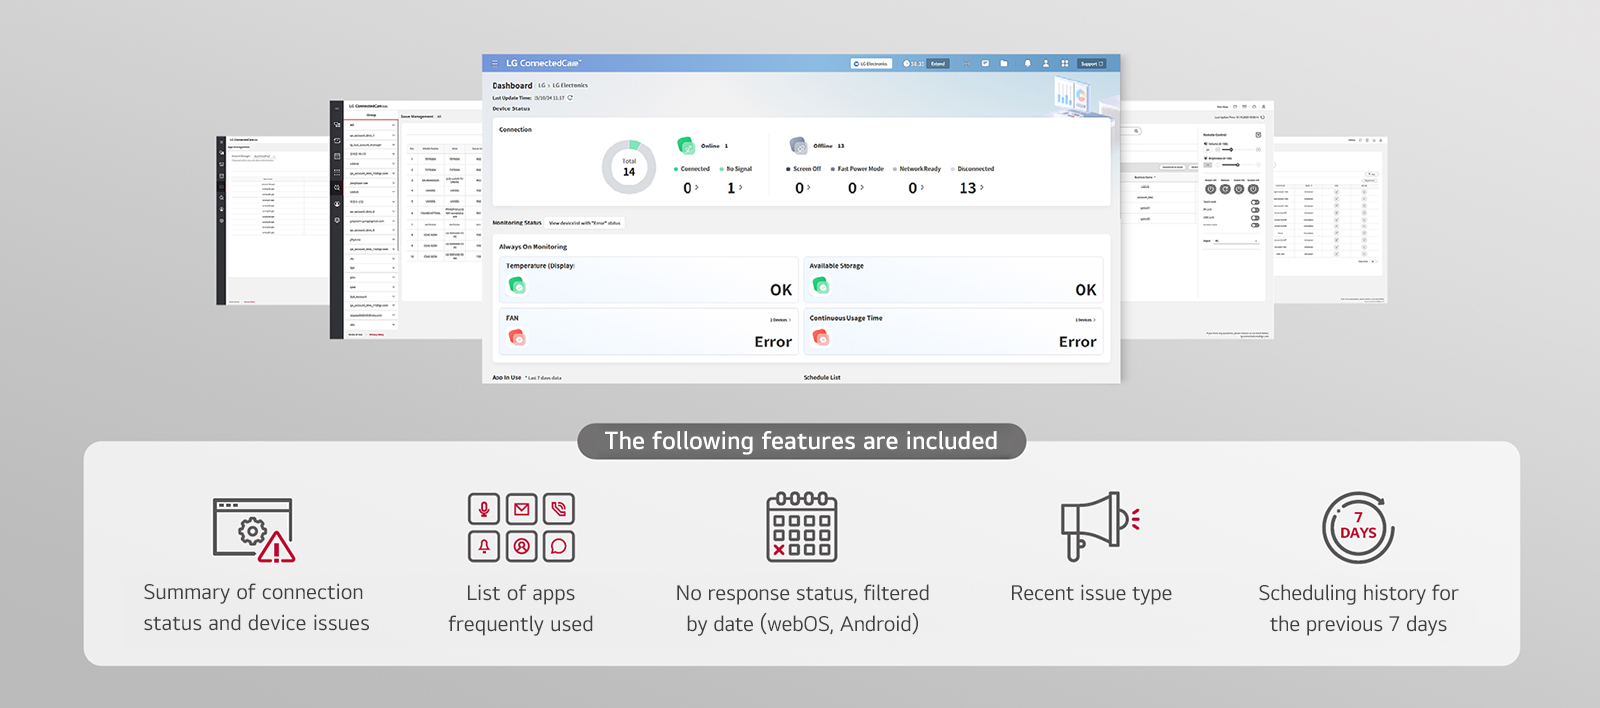Screen dimensions: 1600x708
Task: Refresh the last update time
Action: click(570, 98)
